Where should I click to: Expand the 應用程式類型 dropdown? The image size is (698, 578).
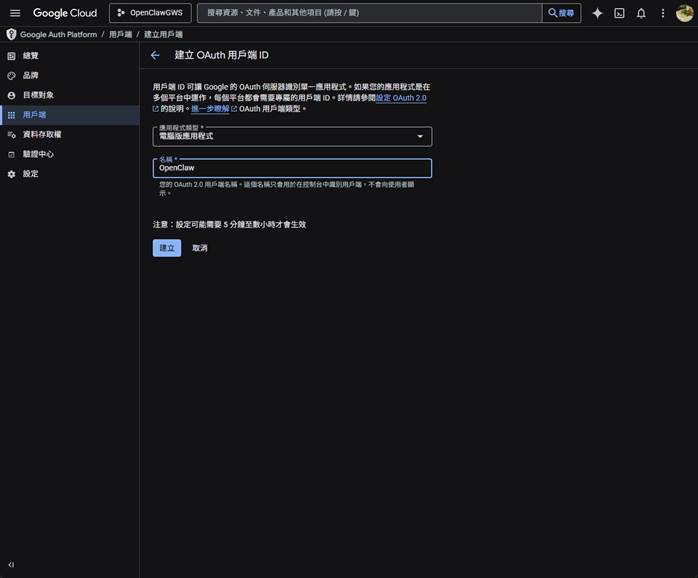[292, 136]
